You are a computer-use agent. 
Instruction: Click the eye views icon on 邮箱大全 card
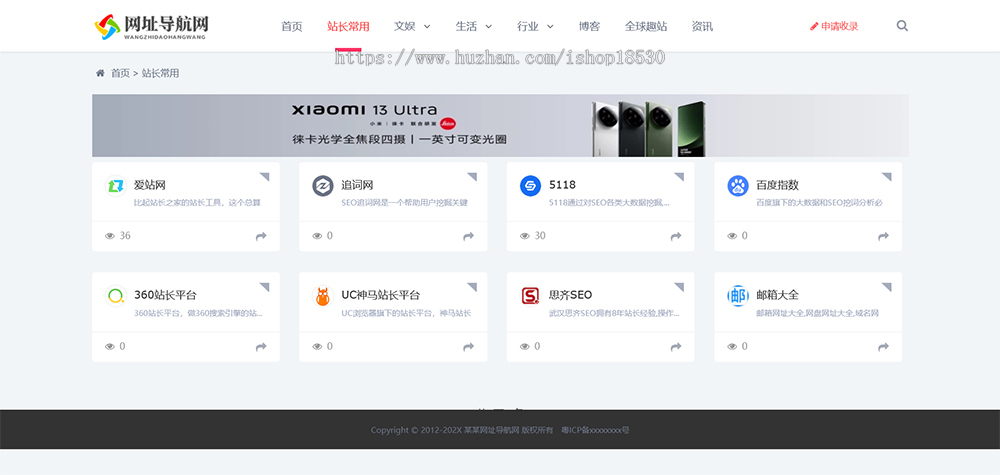click(x=732, y=346)
